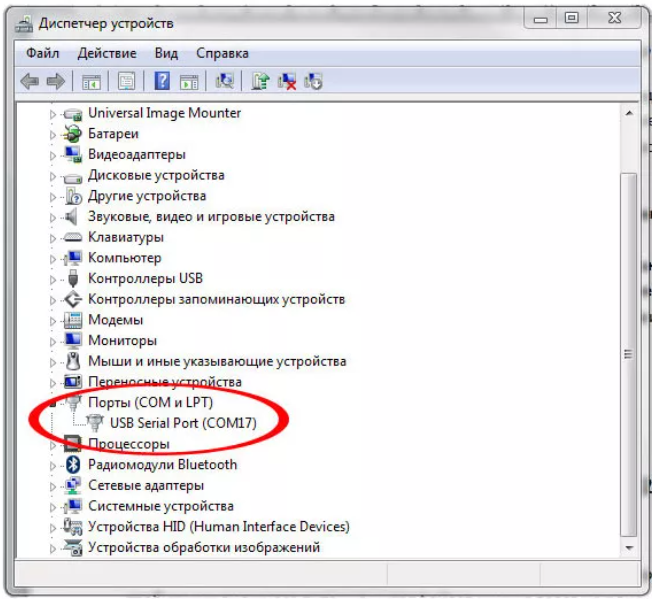Expand the Дисковые устройства node arrow
The width and height of the screenshot is (652, 599).
point(52,176)
